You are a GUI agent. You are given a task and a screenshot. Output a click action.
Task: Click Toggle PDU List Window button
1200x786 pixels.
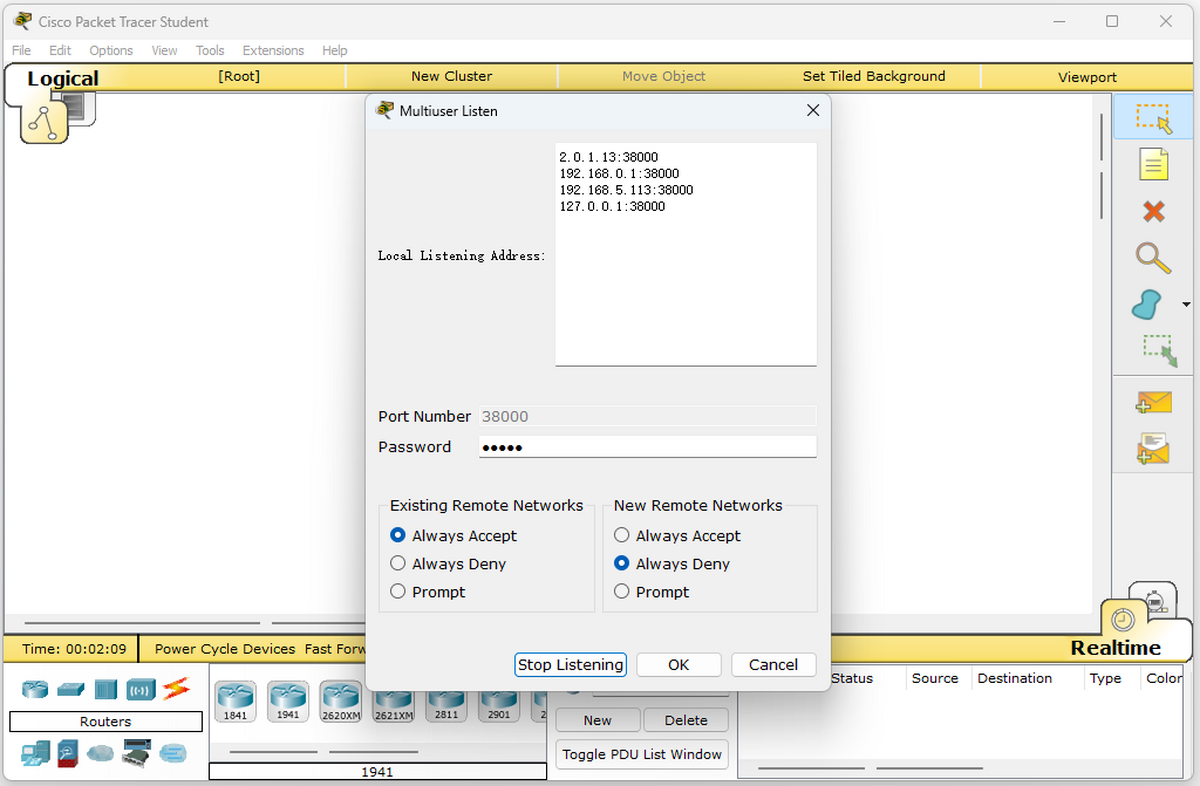tap(642, 754)
